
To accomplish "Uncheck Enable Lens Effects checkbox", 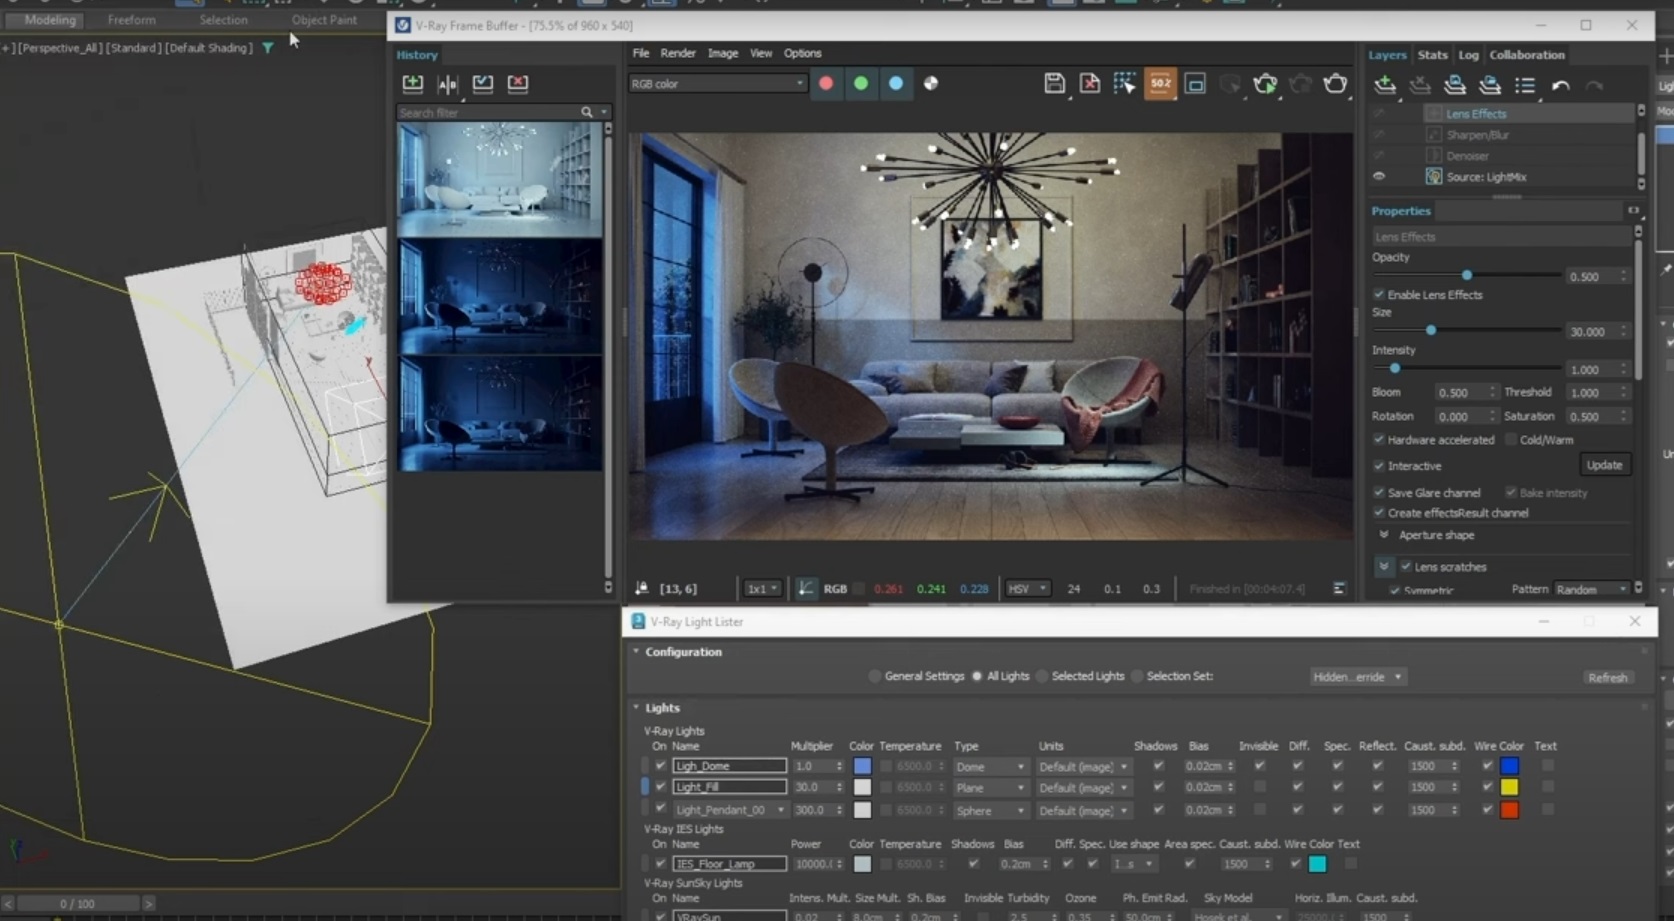I will click(1379, 295).
